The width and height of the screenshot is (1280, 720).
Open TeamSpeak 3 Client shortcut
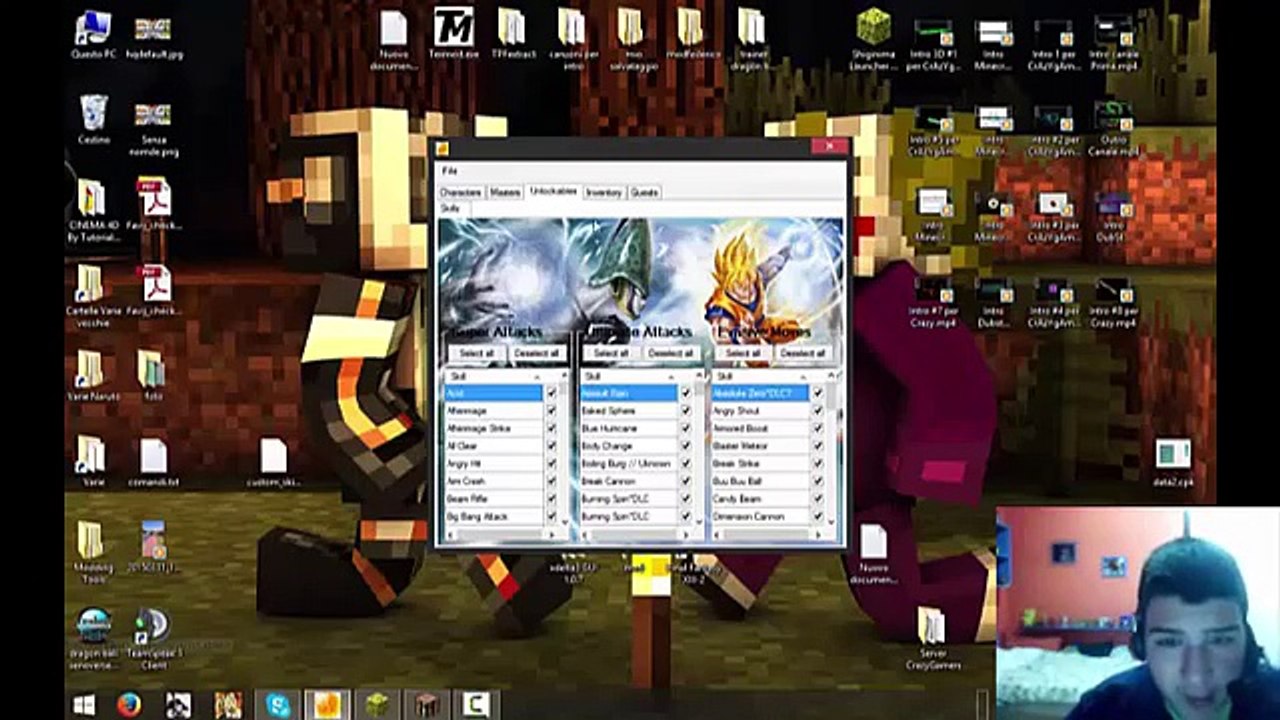[153, 638]
